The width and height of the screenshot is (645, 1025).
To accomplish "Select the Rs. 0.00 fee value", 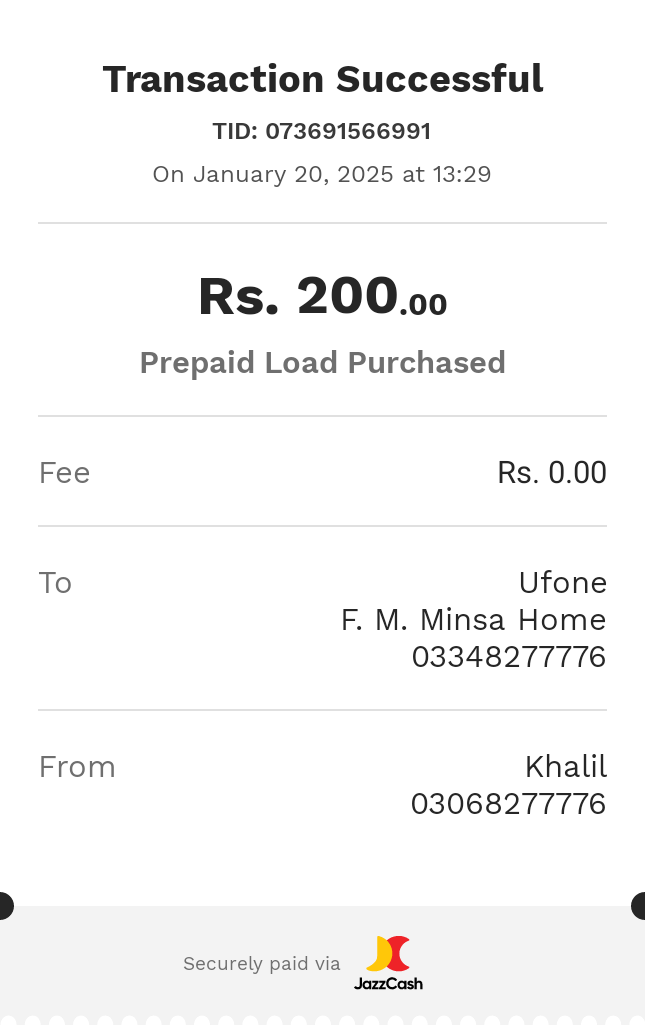I will (551, 472).
